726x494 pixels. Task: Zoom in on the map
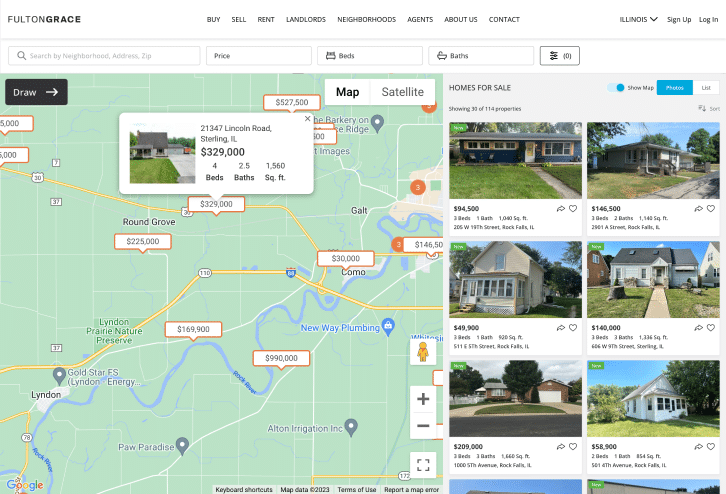click(423, 399)
